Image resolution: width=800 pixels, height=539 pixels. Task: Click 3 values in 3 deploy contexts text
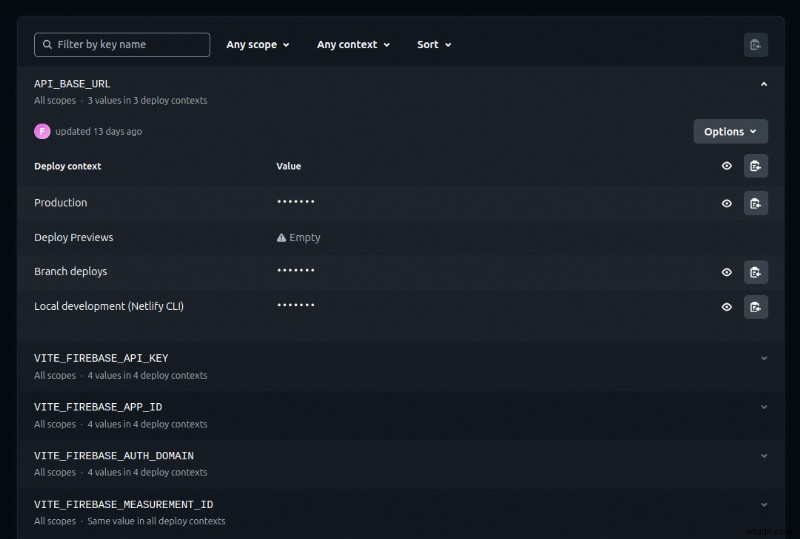click(147, 101)
